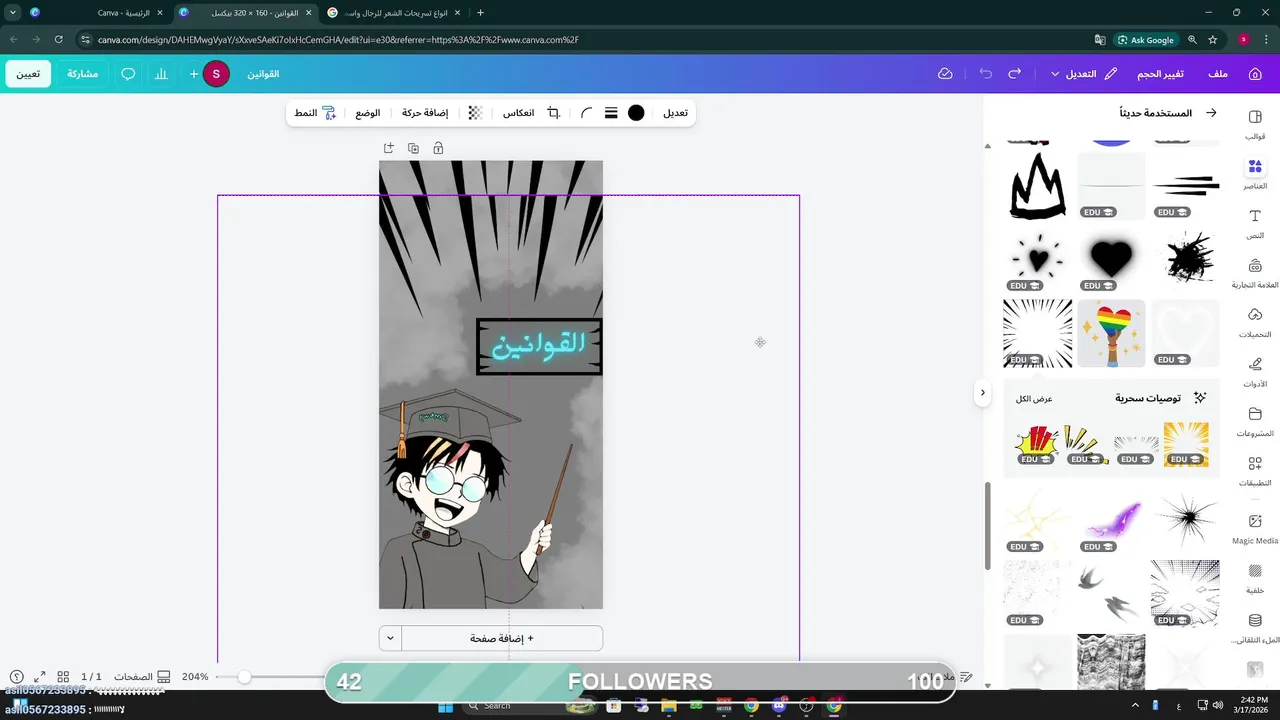Image resolution: width=1280 pixels, height=720 pixels.
Task: Expand the add page options chevron
Action: coord(390,638)
